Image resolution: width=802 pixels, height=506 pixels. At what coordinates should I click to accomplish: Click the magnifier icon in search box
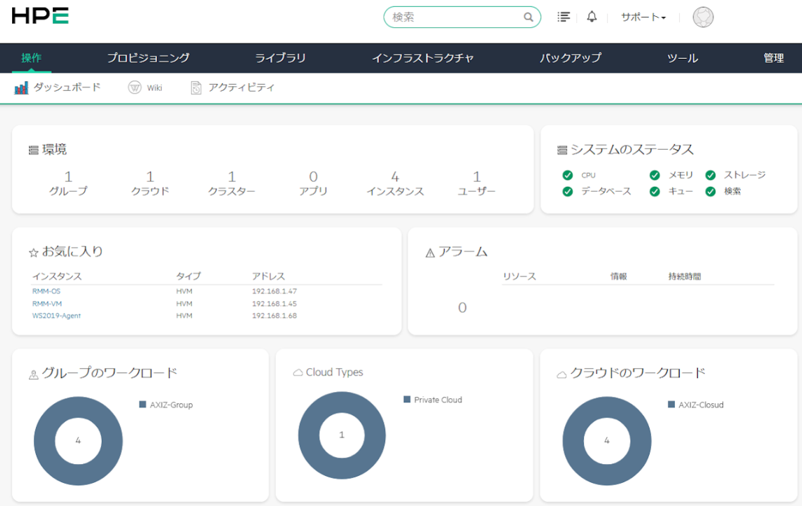[528, 17]
